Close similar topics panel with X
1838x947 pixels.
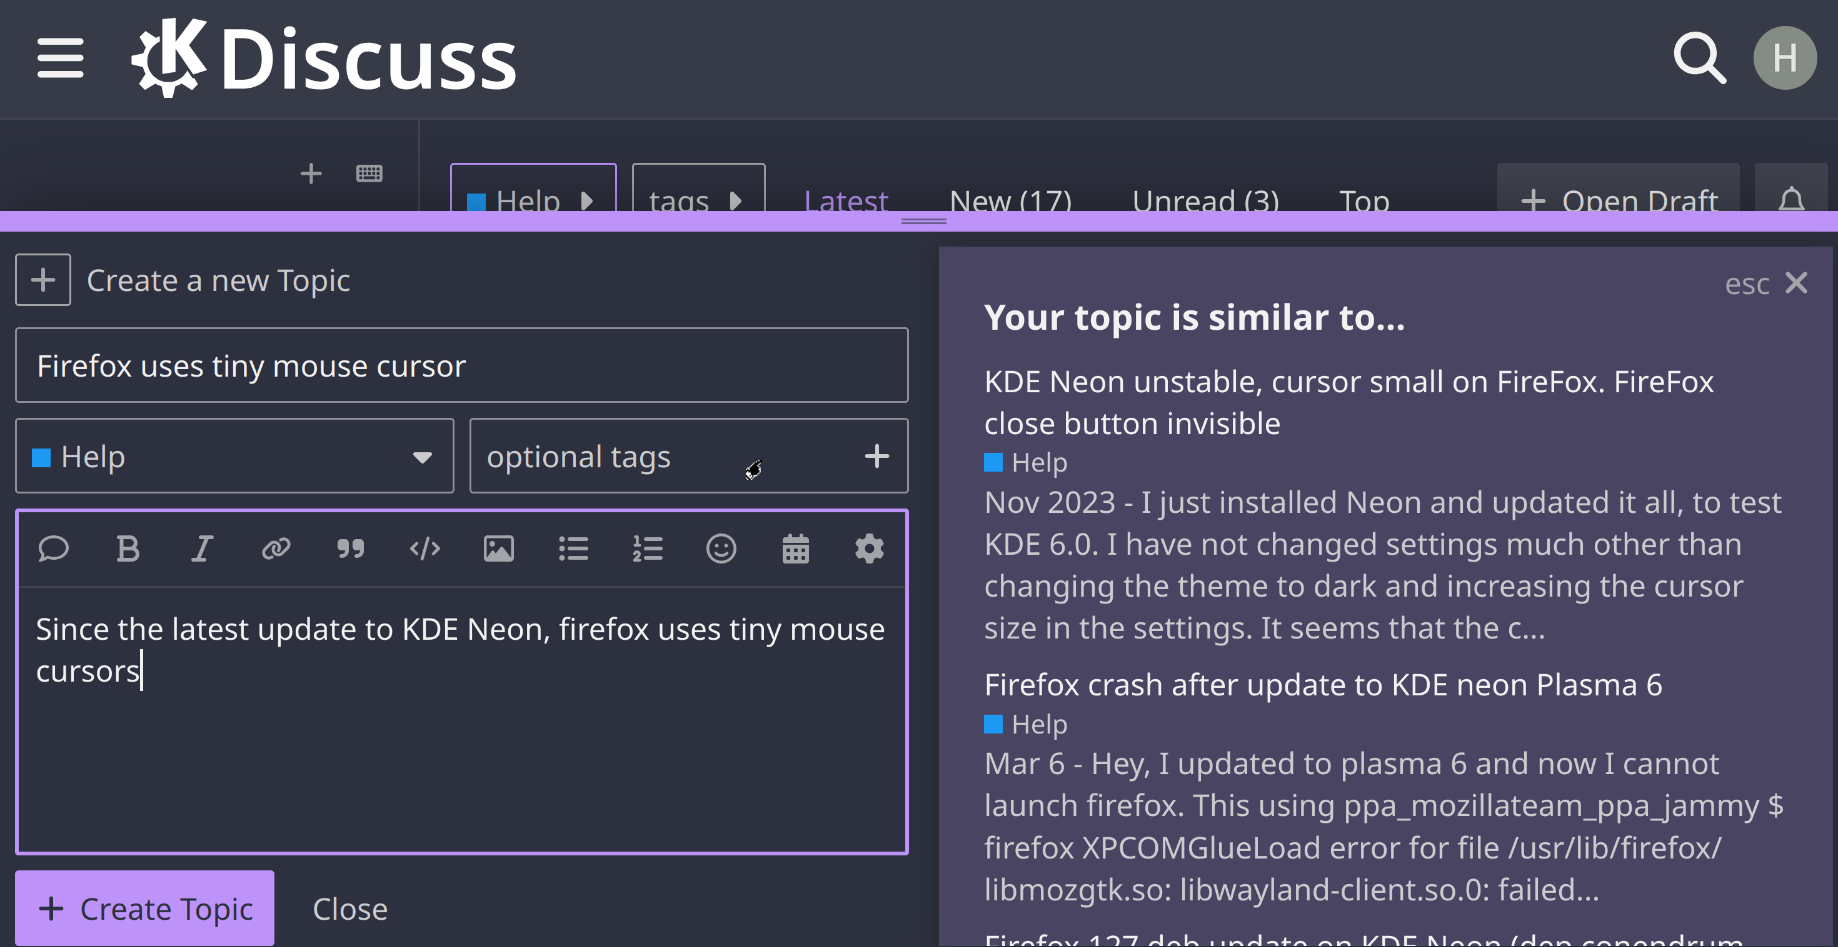point(1796,283)
